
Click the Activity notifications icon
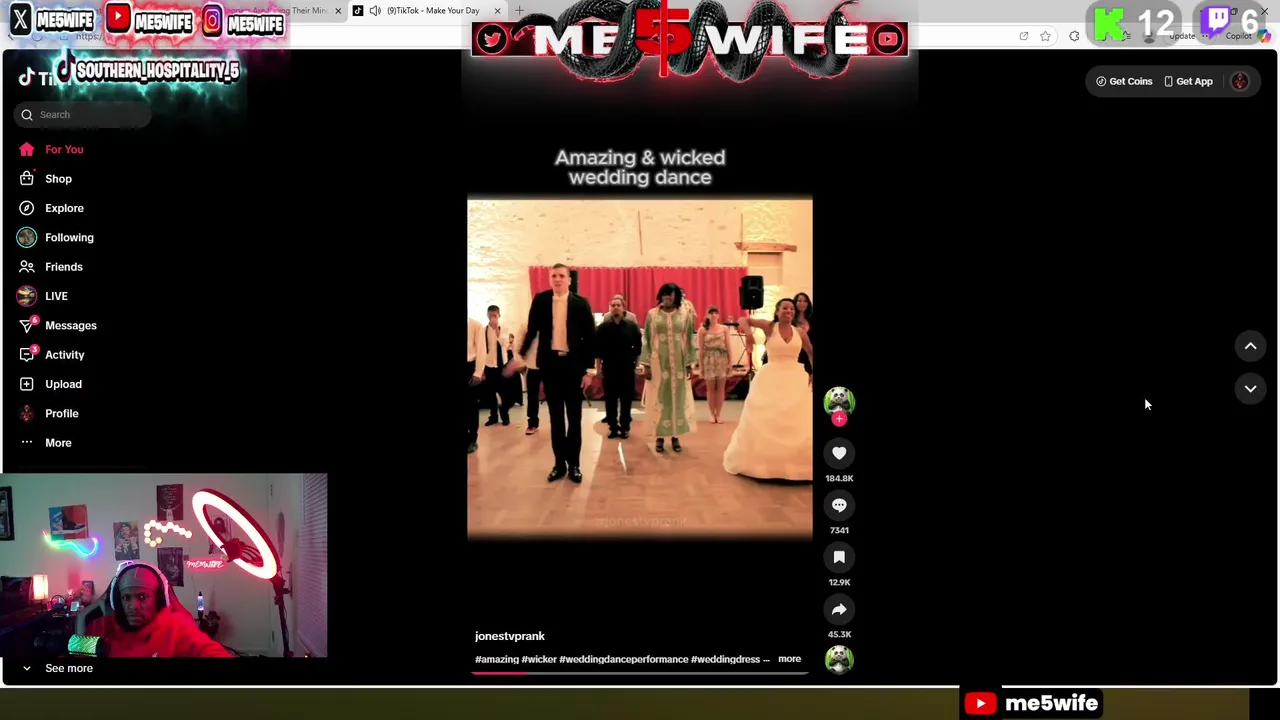tap(27, 354)
